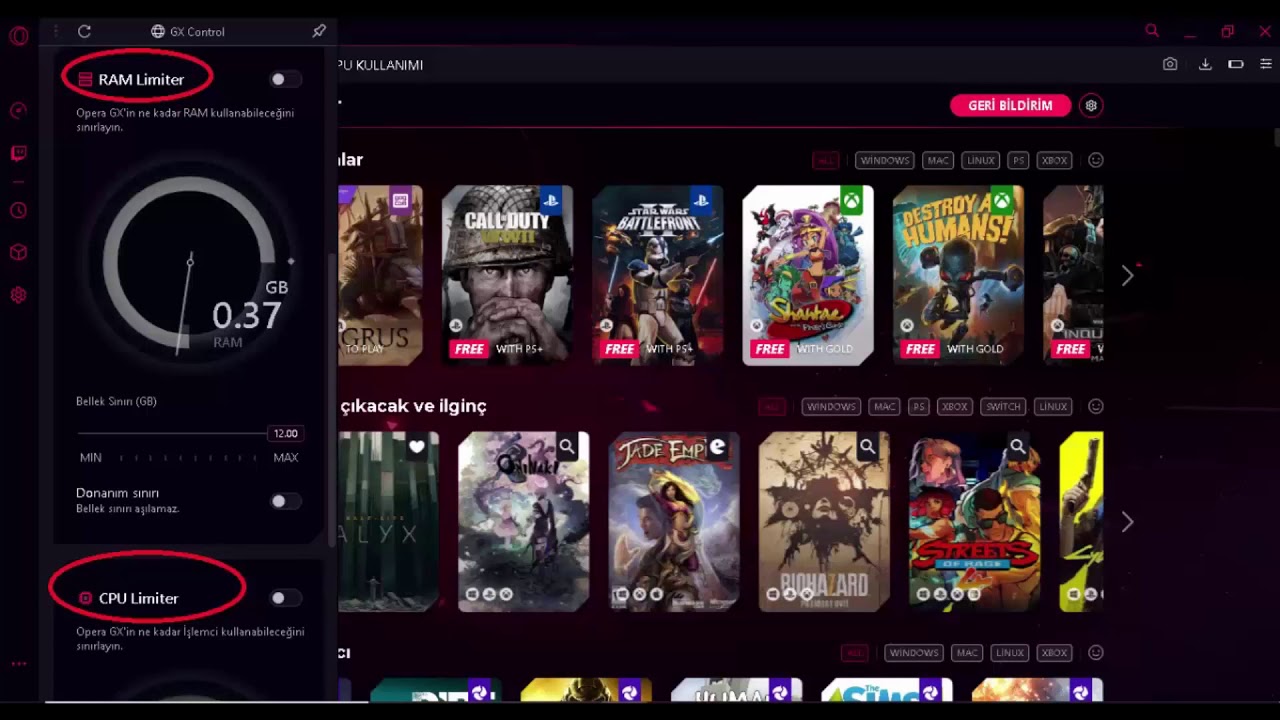
Task: Click the GX Control panel title
Action: [188, 32]
